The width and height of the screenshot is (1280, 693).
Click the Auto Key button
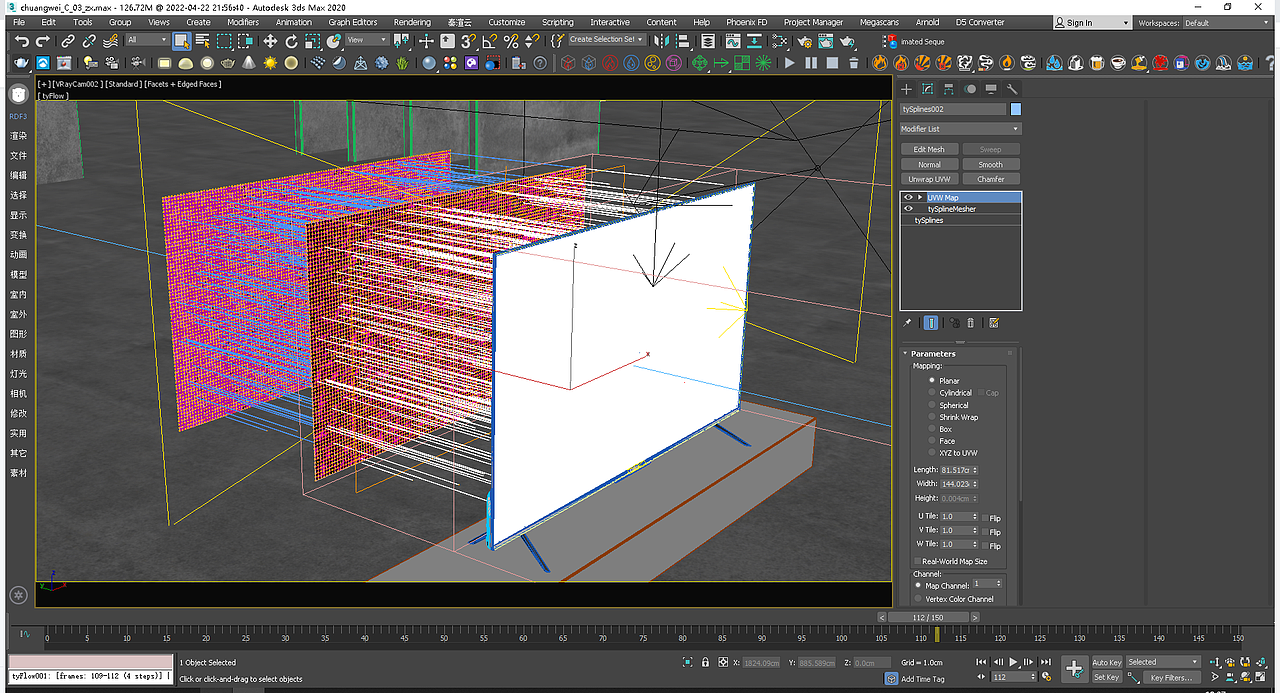pos(1106,662)
